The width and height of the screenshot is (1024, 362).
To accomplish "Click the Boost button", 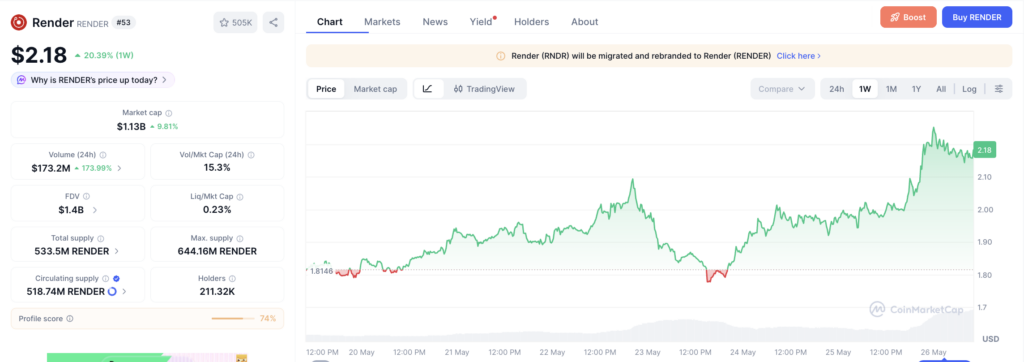I will tap(908, 17).
